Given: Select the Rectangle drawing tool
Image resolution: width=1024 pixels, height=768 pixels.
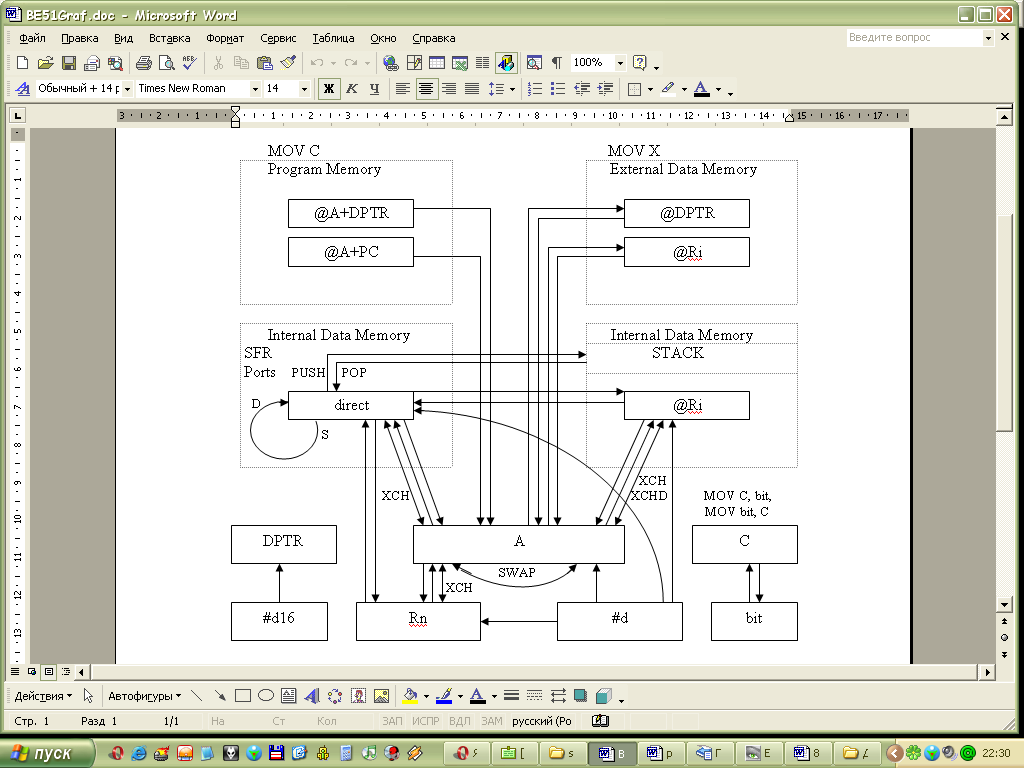Looking at the screenshot, I should click(x=243, y=696).
